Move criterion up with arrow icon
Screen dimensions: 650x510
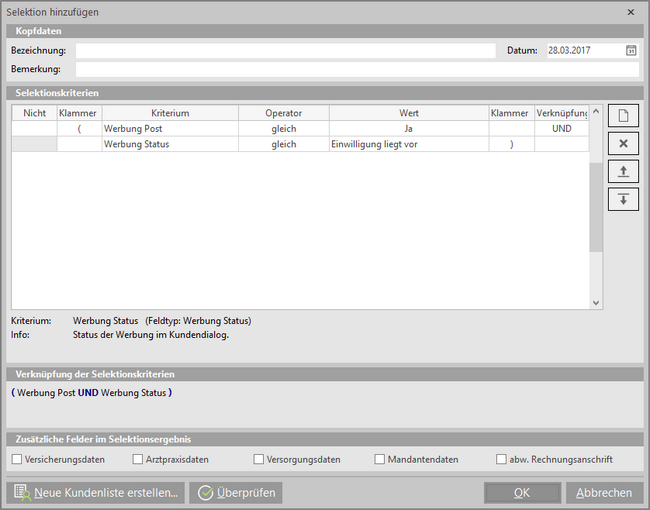623,172
